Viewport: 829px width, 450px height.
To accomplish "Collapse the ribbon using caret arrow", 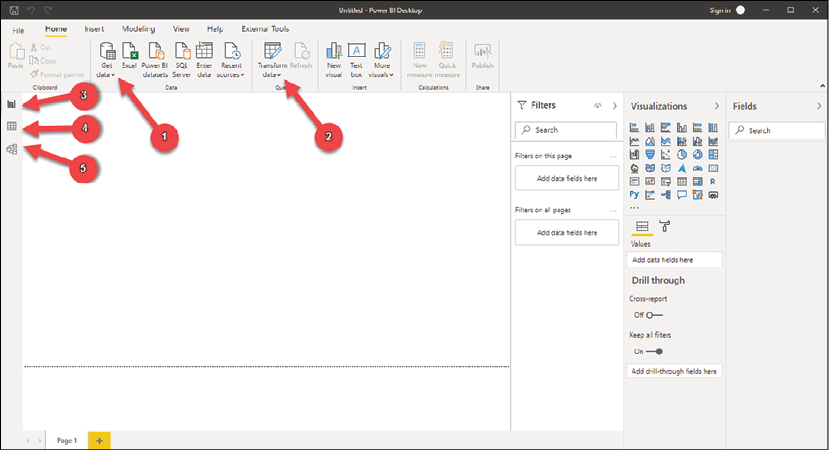I will tap(822, 86).
